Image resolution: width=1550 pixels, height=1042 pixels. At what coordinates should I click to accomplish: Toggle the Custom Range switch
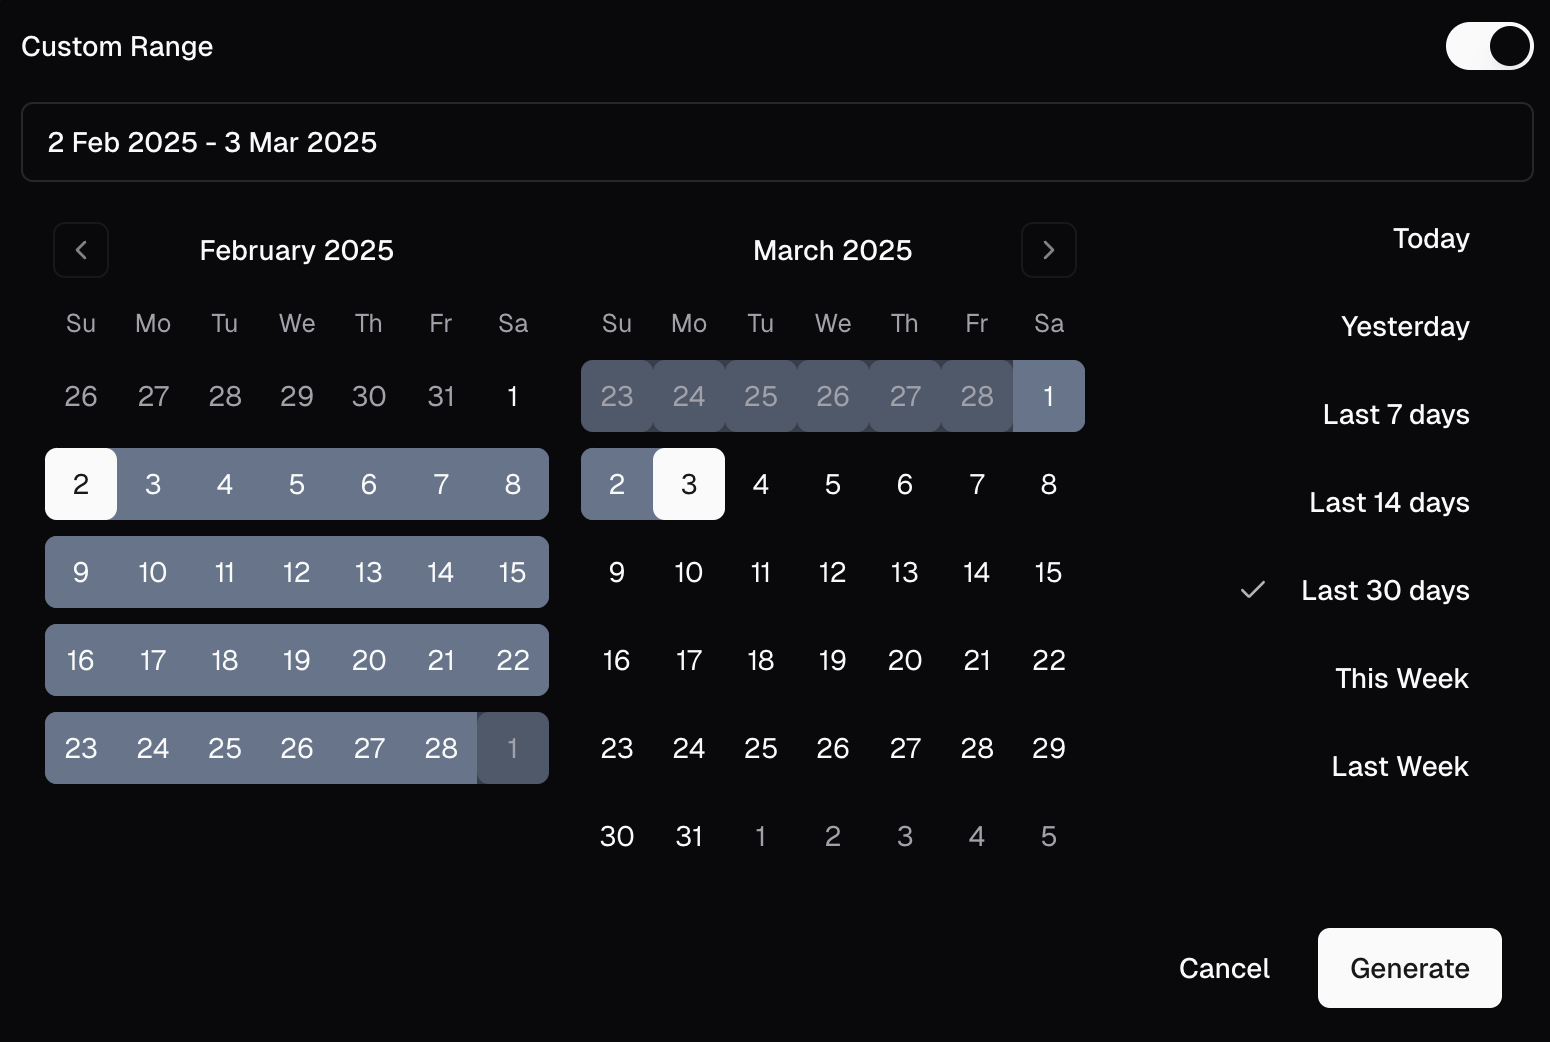pyautogui.click(x=1489, y=46)
